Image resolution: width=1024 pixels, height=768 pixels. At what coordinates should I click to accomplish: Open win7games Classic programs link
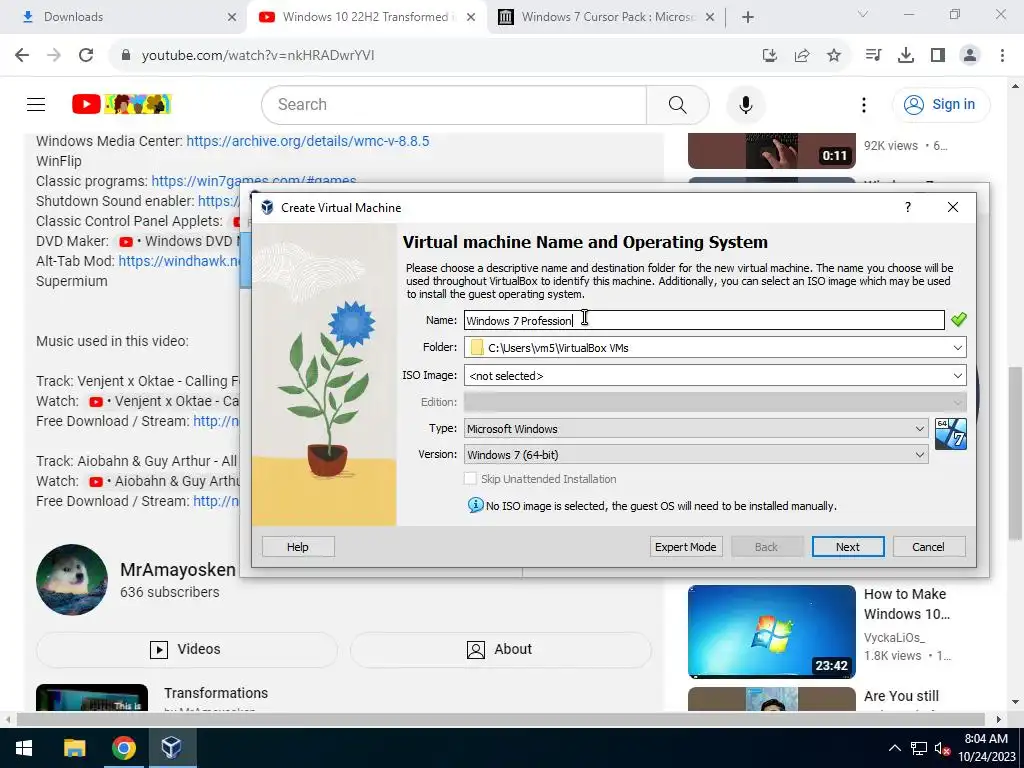click(254, 181)
